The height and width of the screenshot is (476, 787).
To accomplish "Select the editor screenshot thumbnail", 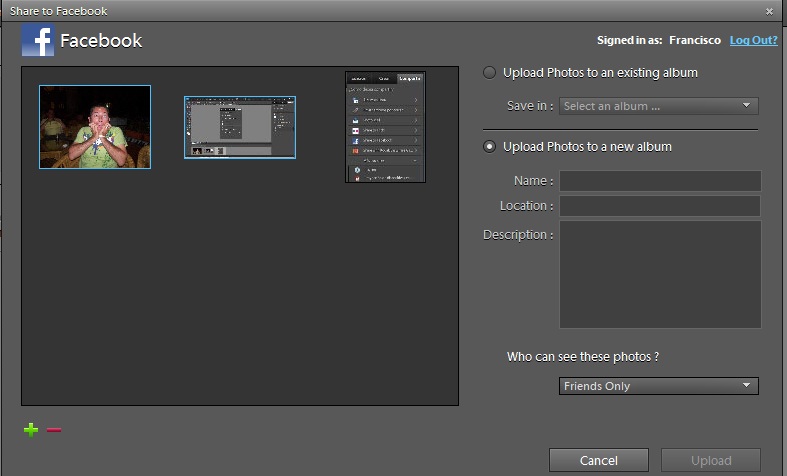I will (240, 127).
